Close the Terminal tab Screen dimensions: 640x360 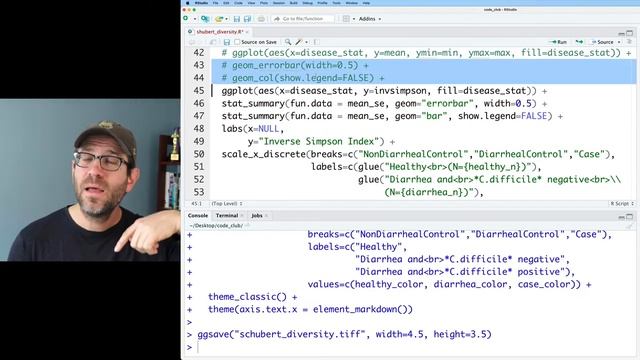click(242, 216)
